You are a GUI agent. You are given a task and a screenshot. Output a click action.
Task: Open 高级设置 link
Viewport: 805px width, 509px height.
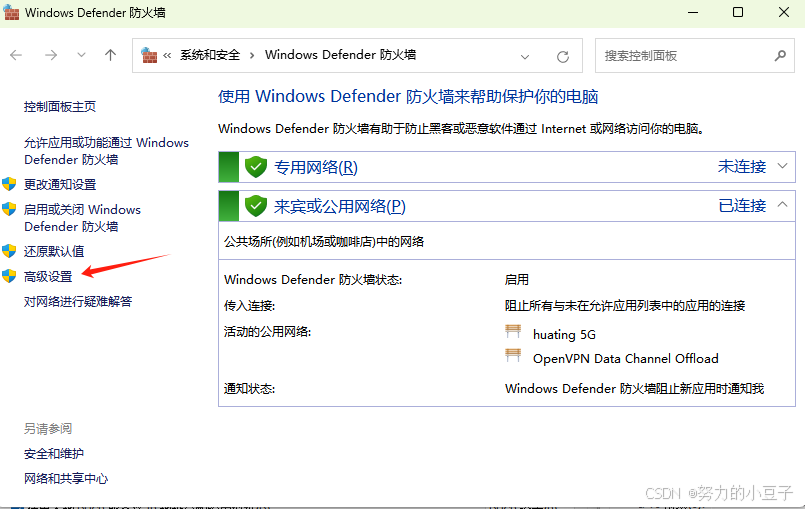48,276
